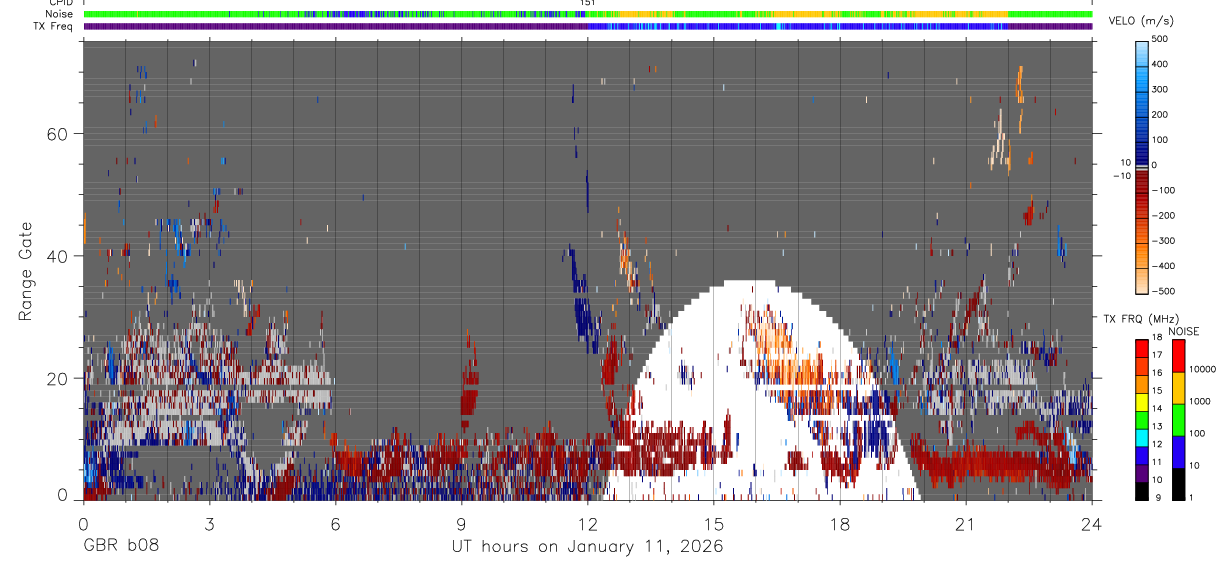Click the 12 MHz frequency legend label

[x=1157, y=446]
